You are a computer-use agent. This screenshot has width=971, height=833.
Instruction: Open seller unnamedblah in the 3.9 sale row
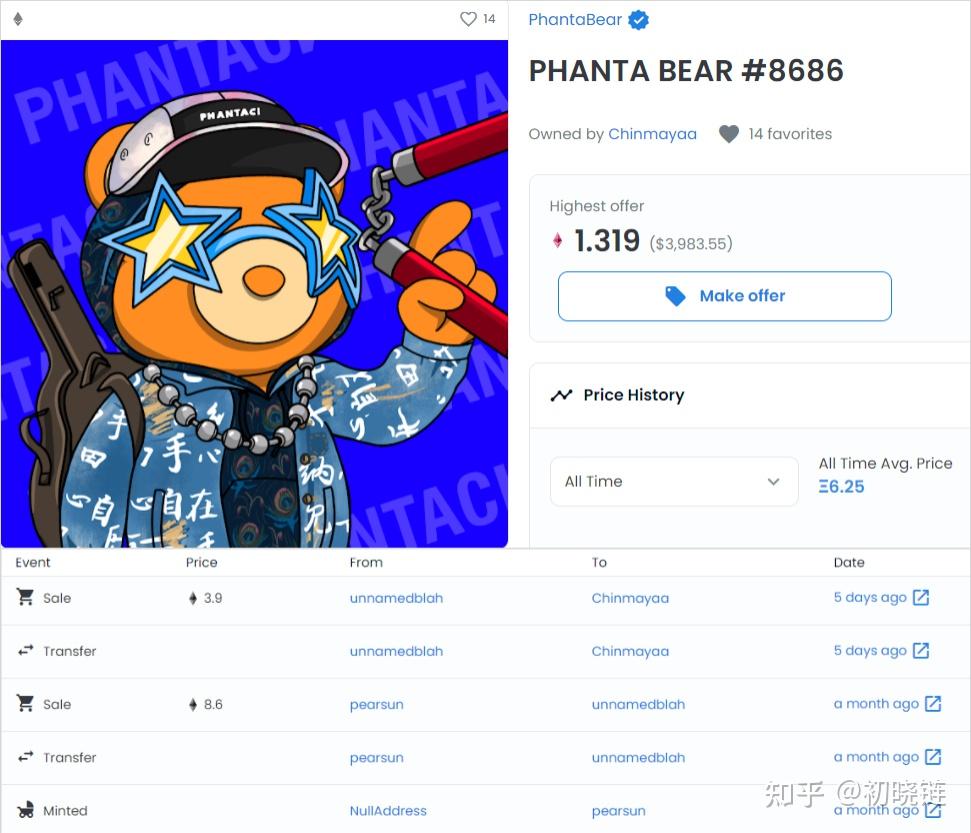click(x=396, y=598)
